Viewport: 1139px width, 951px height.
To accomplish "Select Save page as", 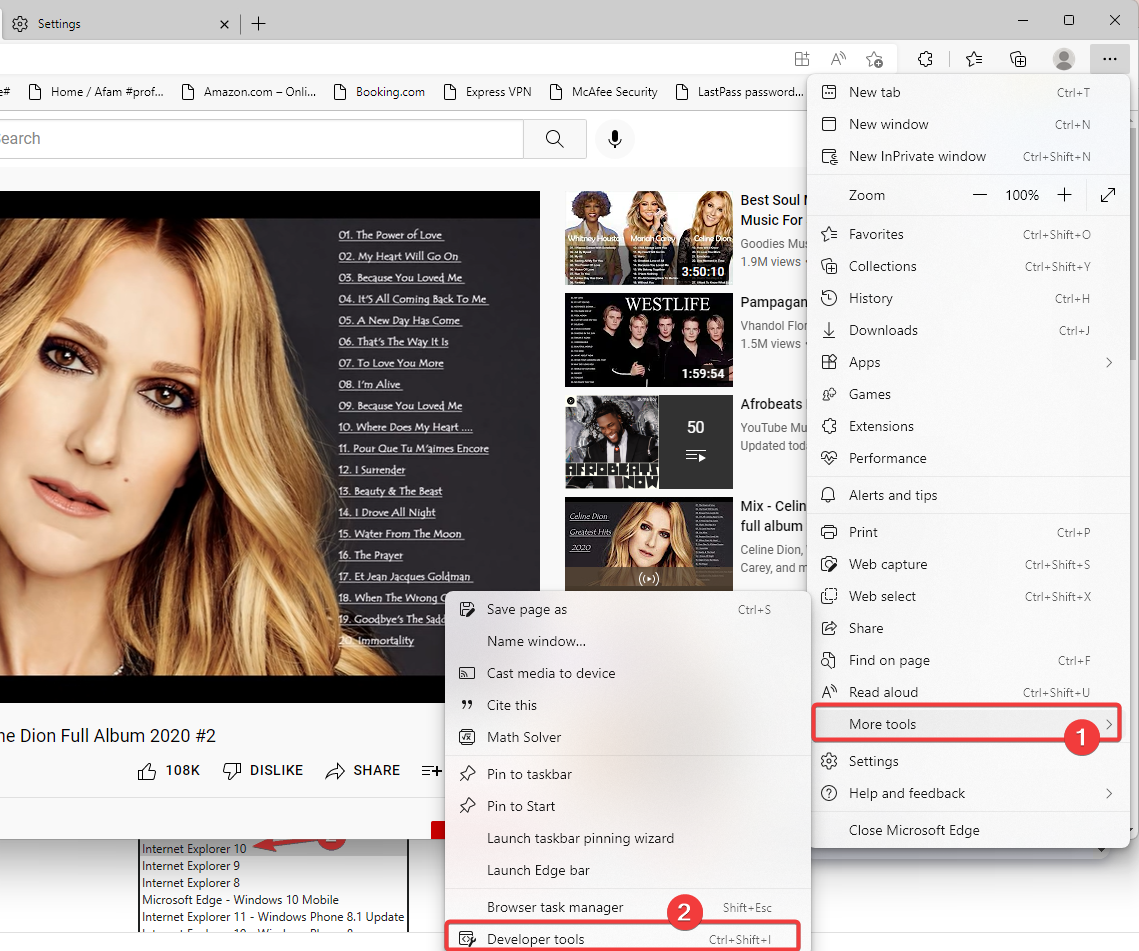I will [628, 610].
